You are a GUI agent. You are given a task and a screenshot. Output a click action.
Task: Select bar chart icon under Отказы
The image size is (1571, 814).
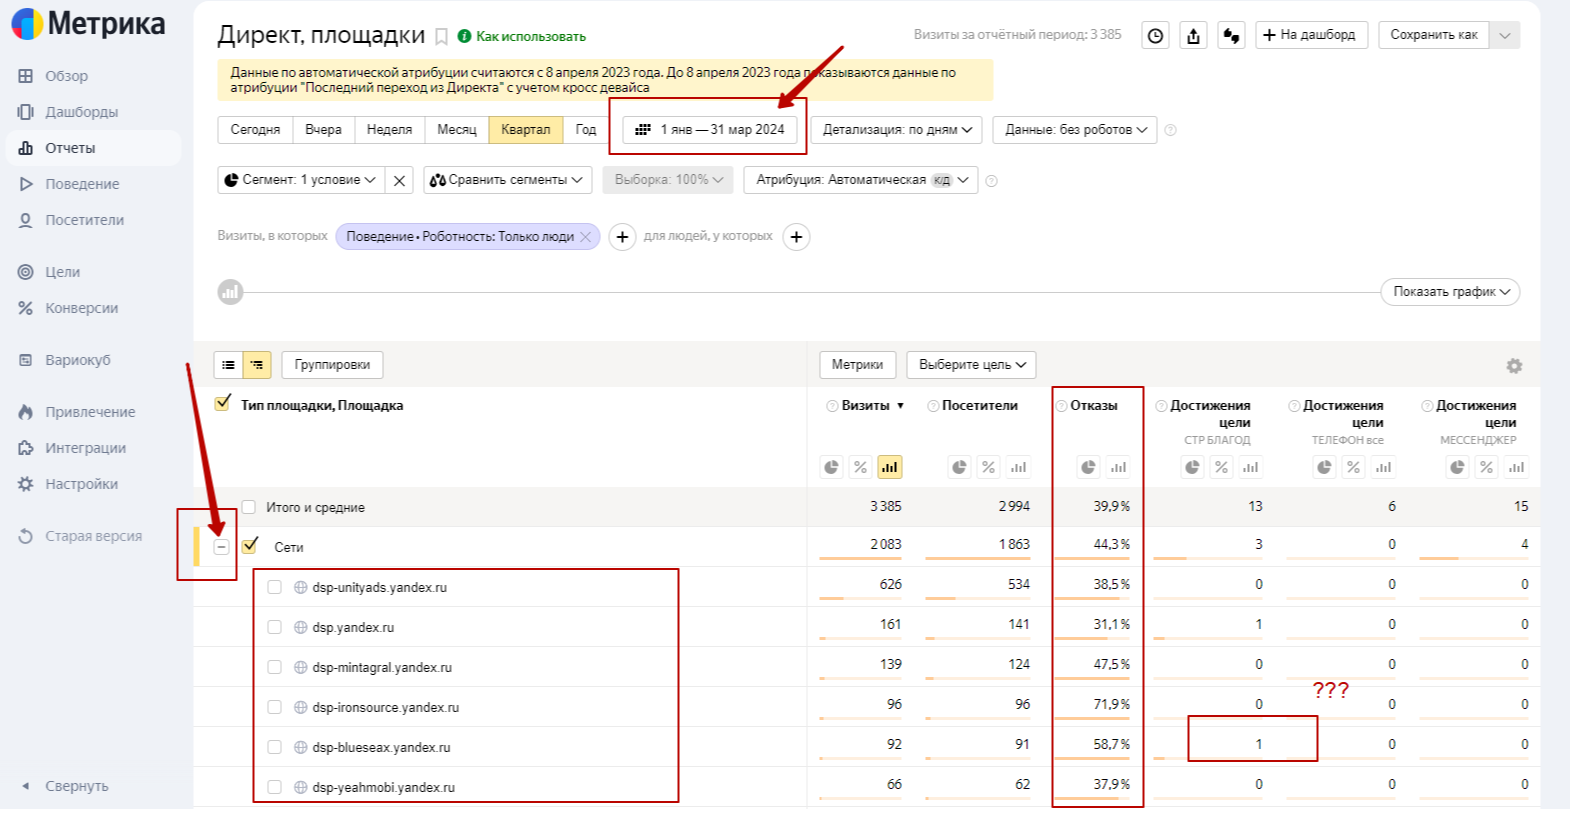pos(1118,467)
